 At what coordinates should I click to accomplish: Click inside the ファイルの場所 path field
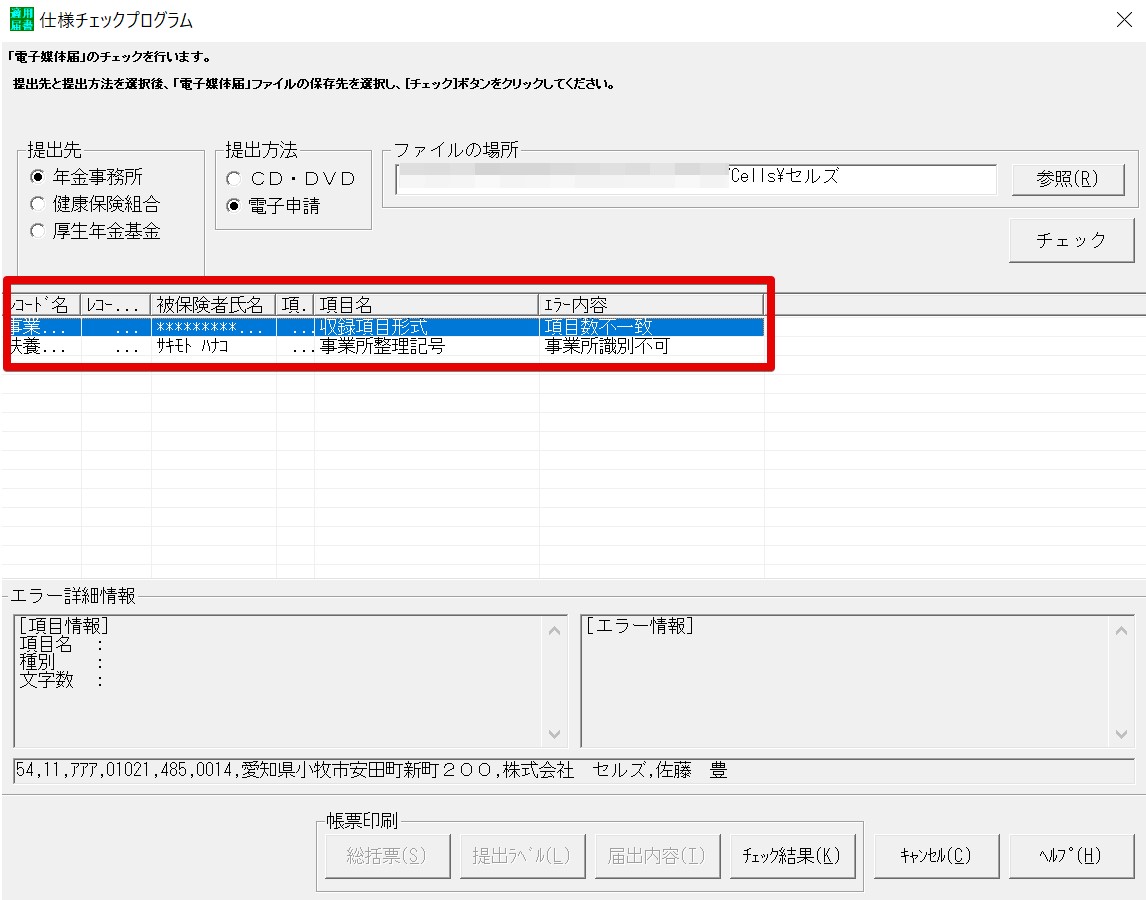[x=690, y=179]
